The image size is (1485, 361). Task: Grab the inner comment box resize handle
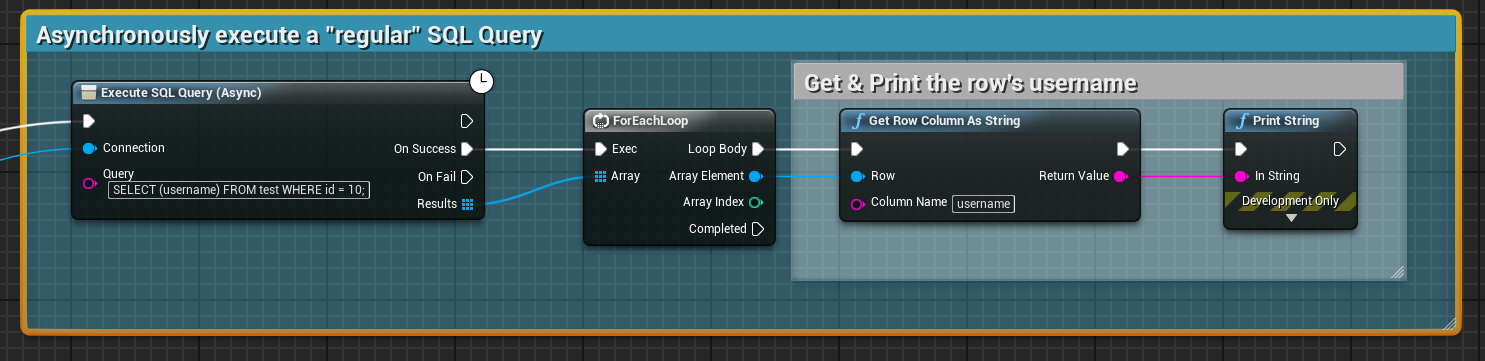(x=1398, y=272)
